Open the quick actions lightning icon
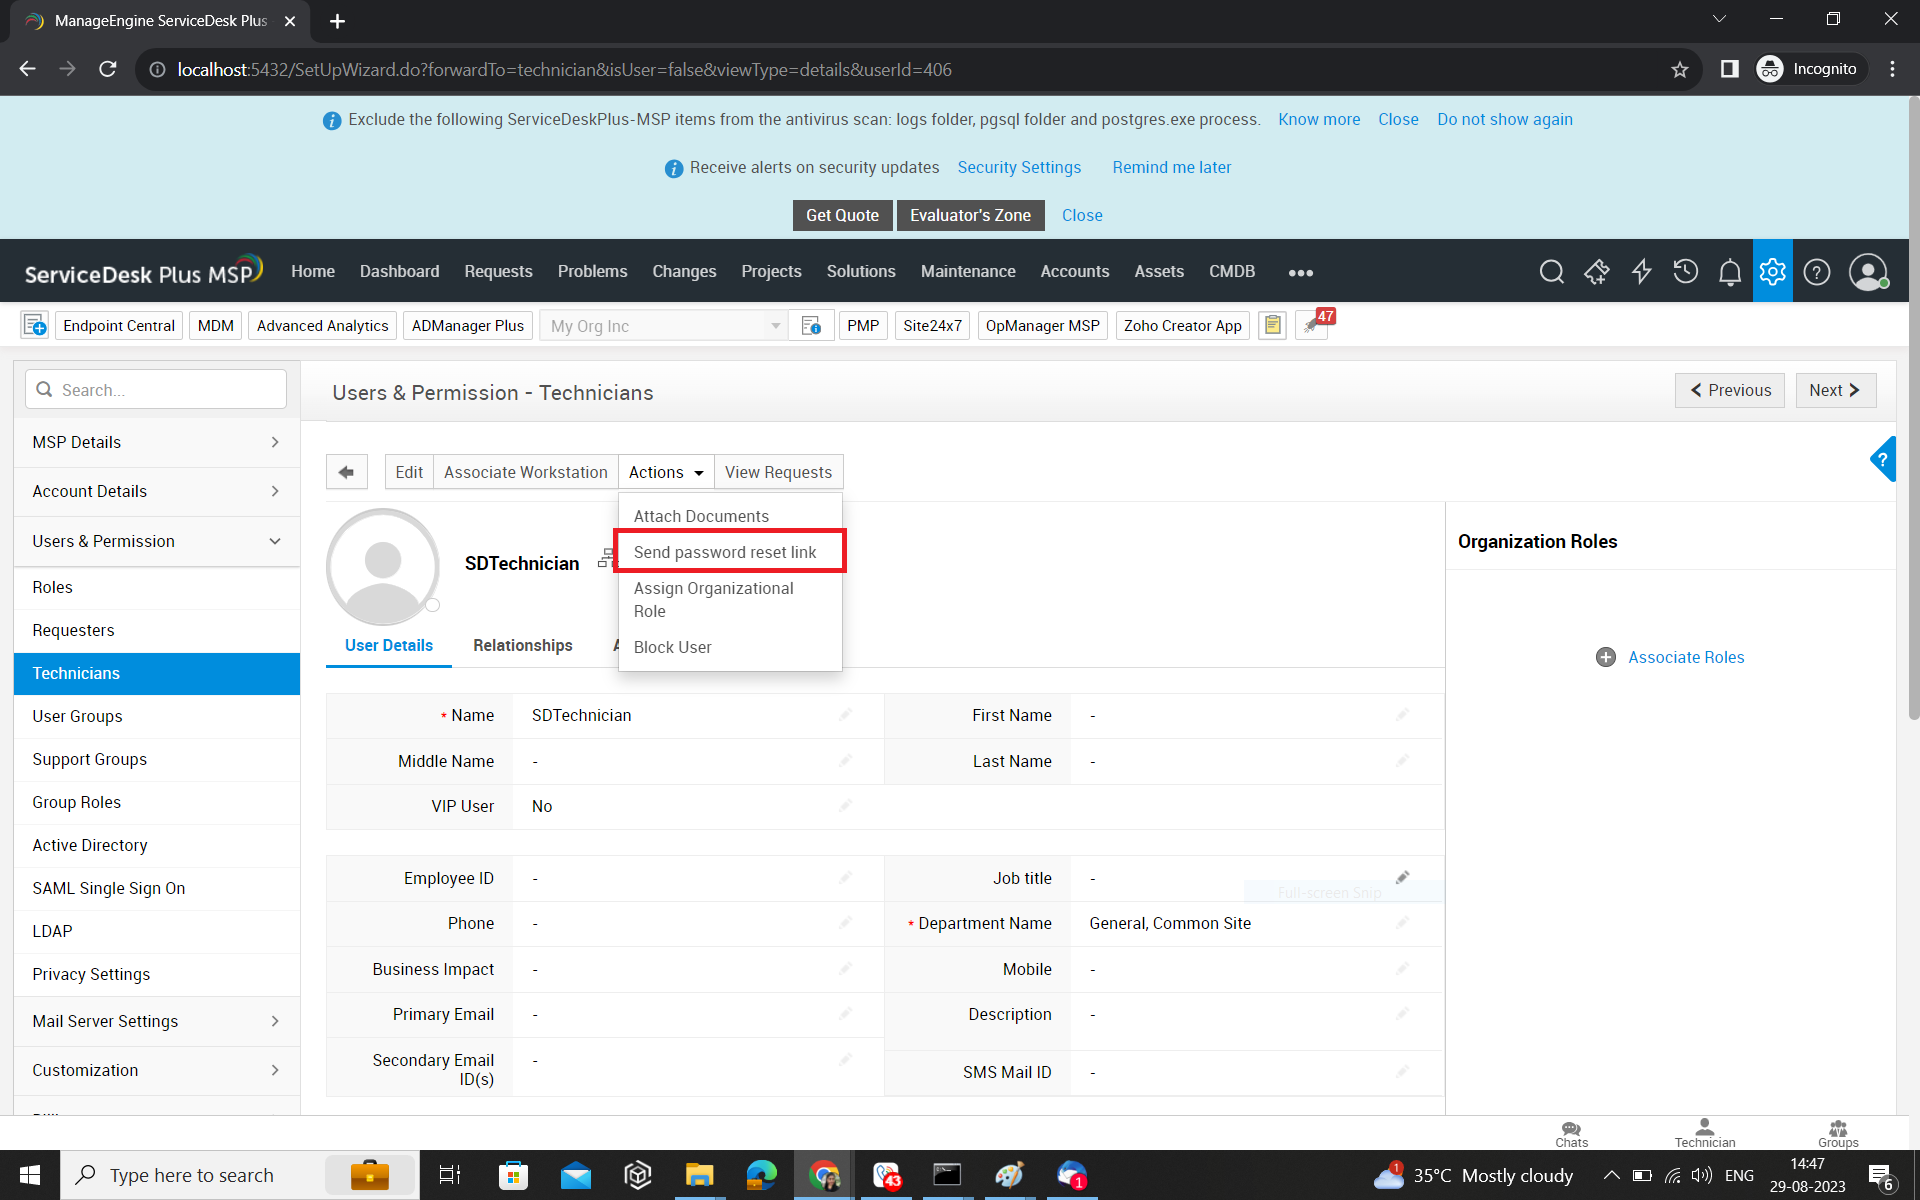Viewport: 1920px width, 1200px height. 1641,271
